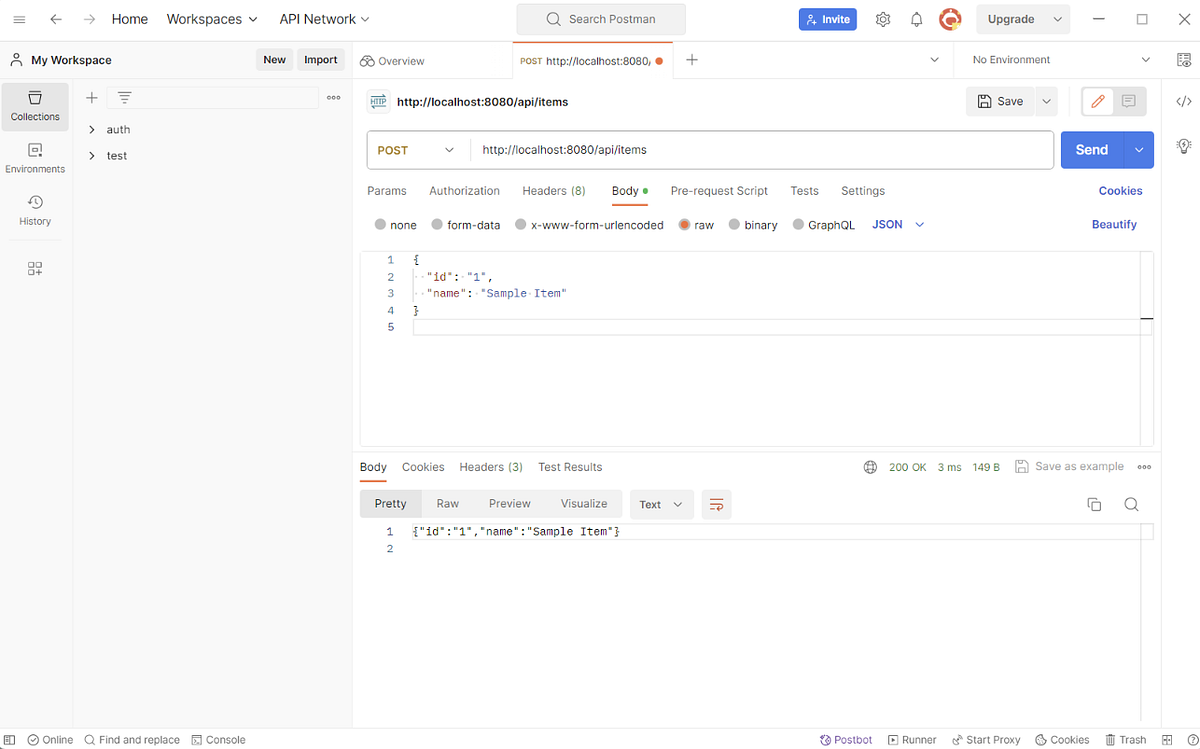Open the POST method dropdown
The height and width of the screenshot is (749, 1200).
click(x=417, y=149)
